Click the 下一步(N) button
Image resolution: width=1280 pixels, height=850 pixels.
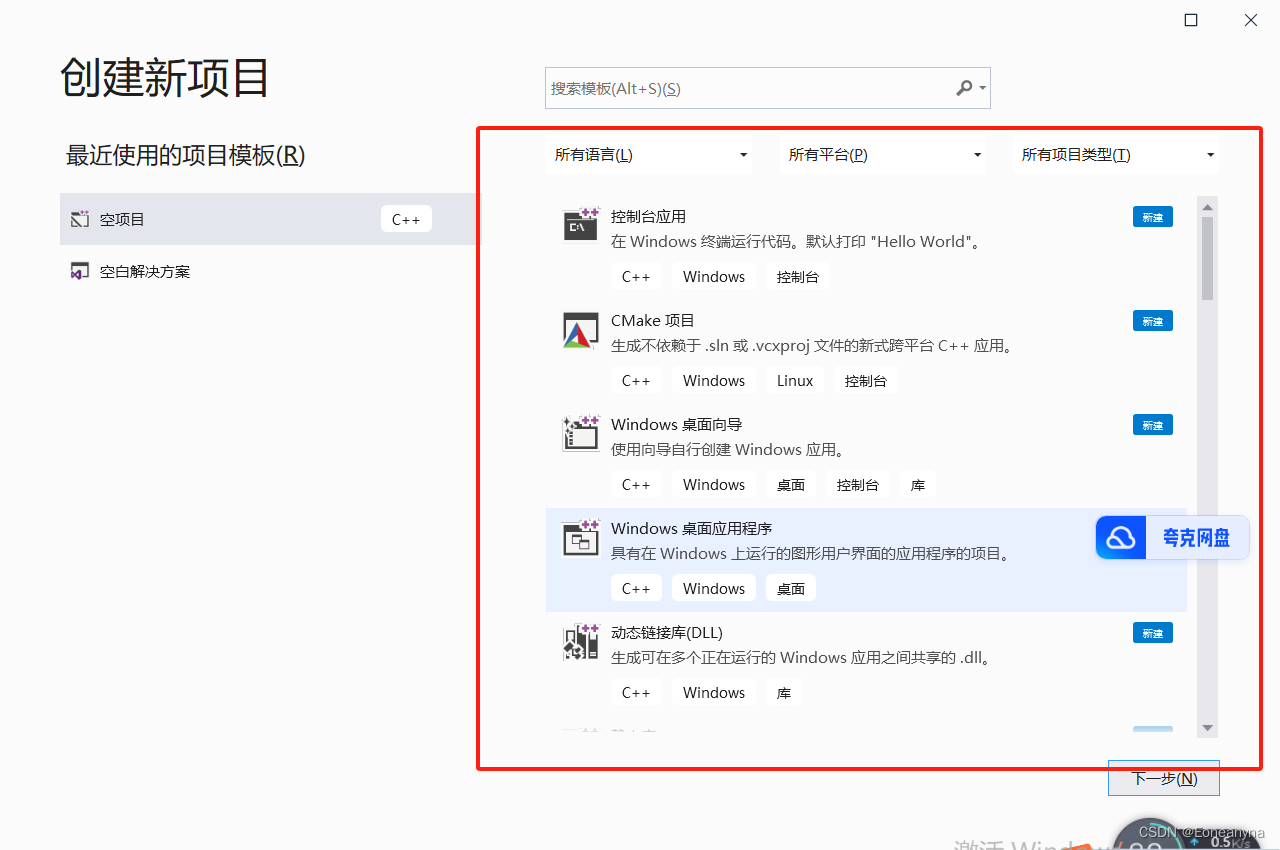coord(1164,778)
